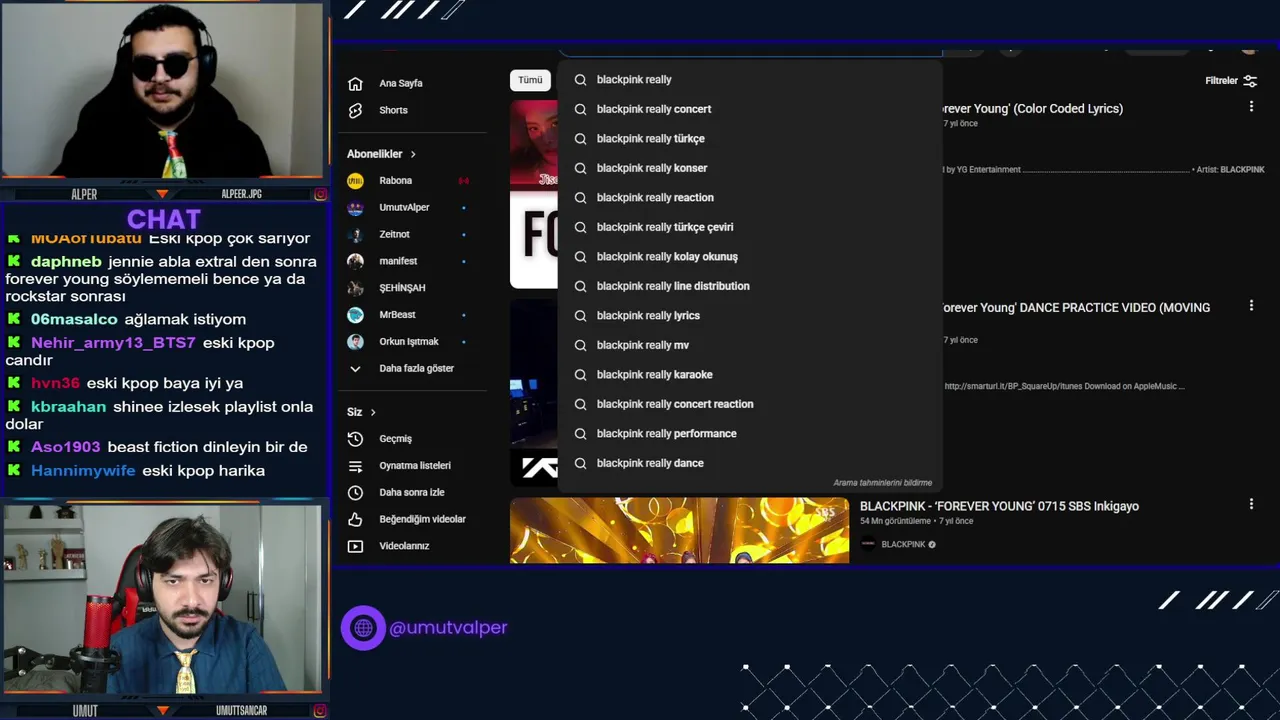The width and height of the screenshot is (1280, 720).
Task: Click chat username Nehir_army13_BTS7
Action: [113, 343]
